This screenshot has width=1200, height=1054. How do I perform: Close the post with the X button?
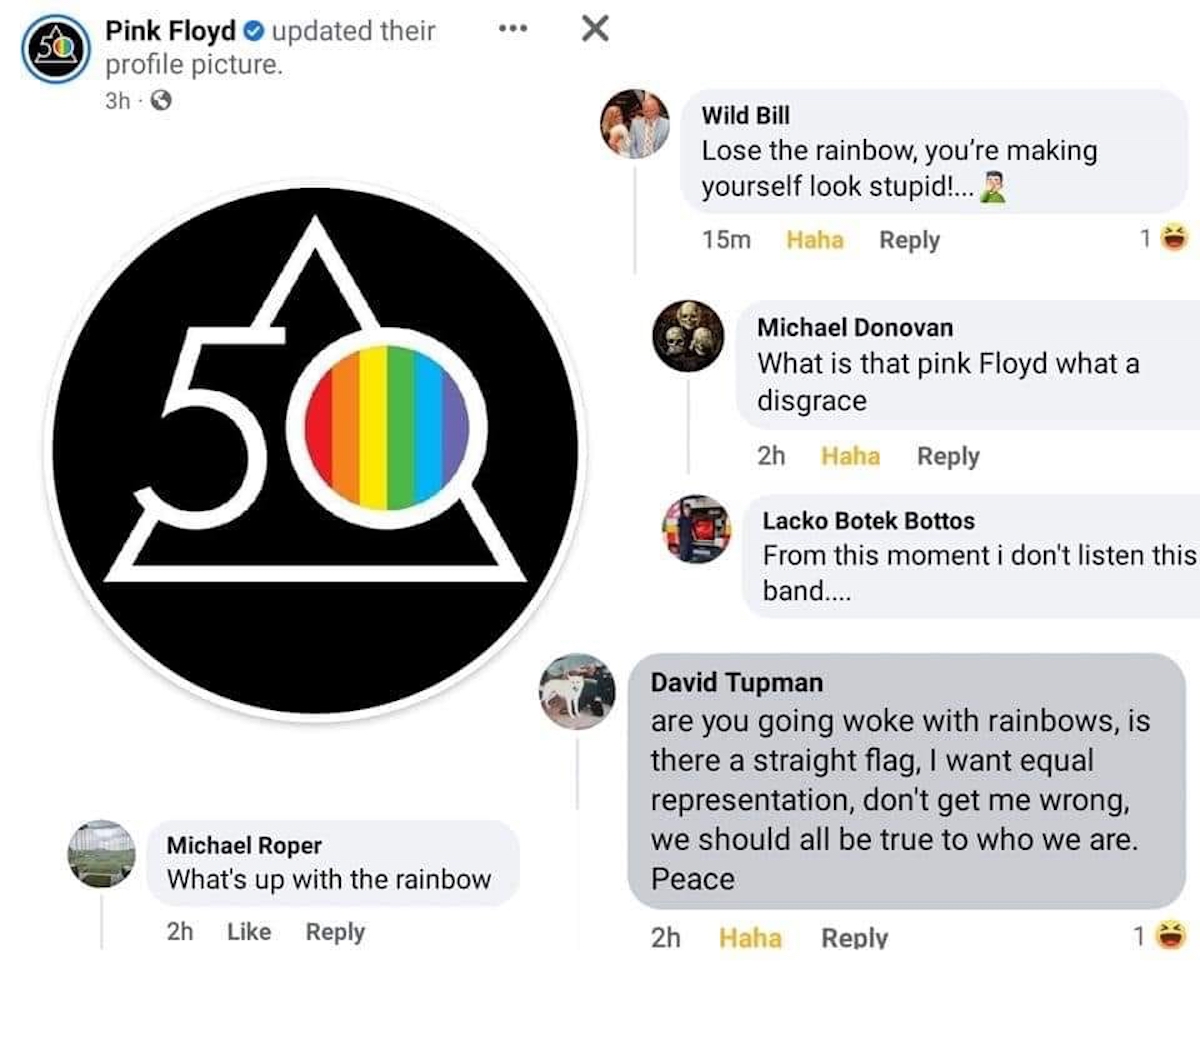pos(595,29)
